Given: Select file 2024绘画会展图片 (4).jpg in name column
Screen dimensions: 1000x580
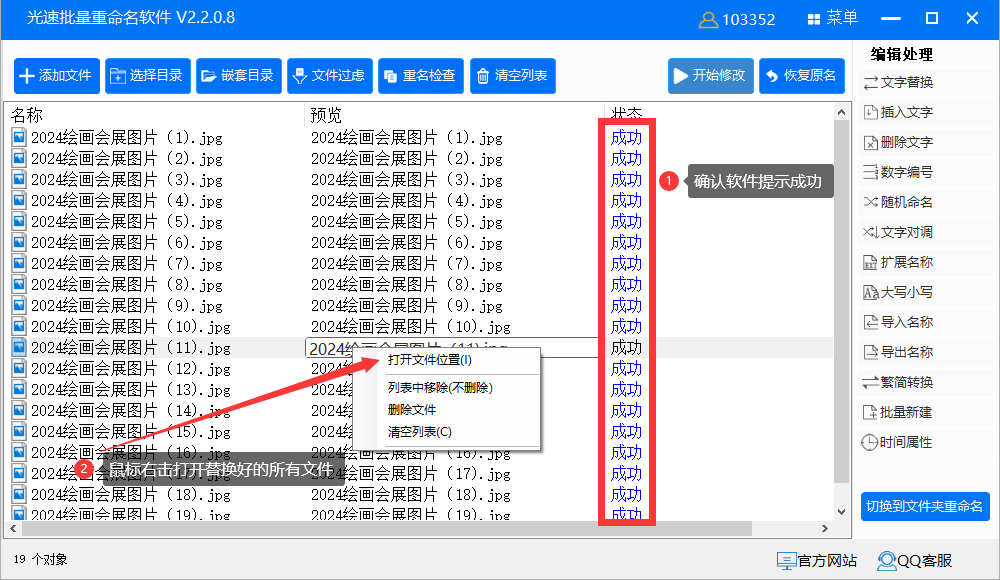Looking at the screenshot, I should click(126, 201).
